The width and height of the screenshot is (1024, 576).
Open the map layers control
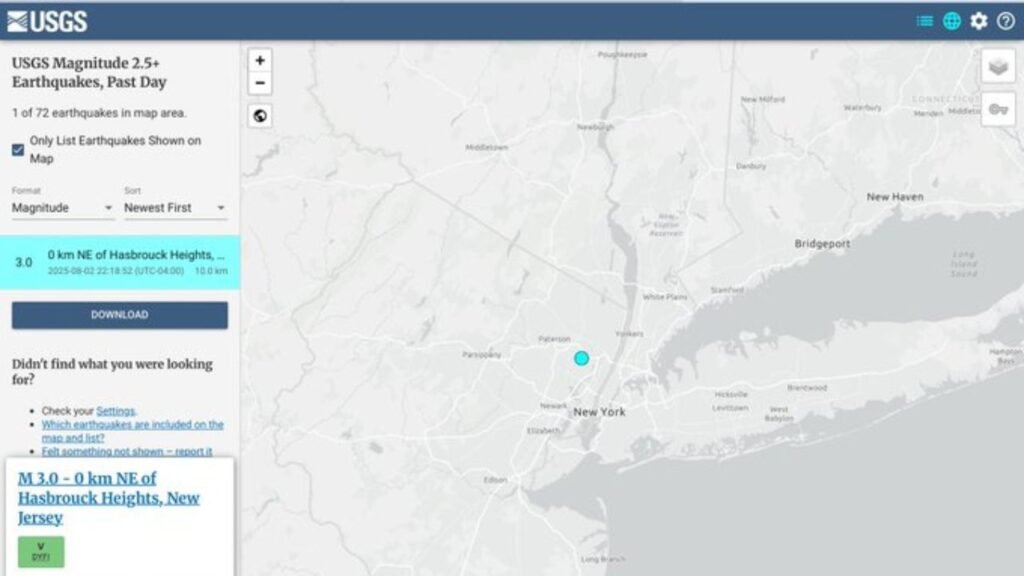click(998, 67)
